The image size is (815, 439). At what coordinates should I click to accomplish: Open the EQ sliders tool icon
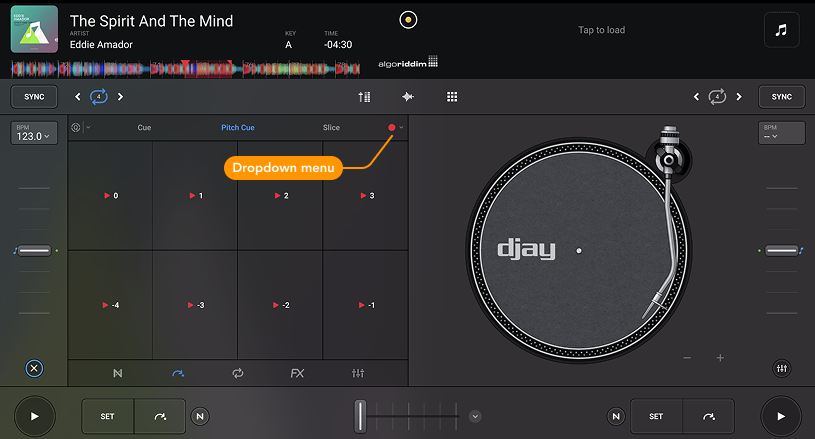click(x=358, y=373)
